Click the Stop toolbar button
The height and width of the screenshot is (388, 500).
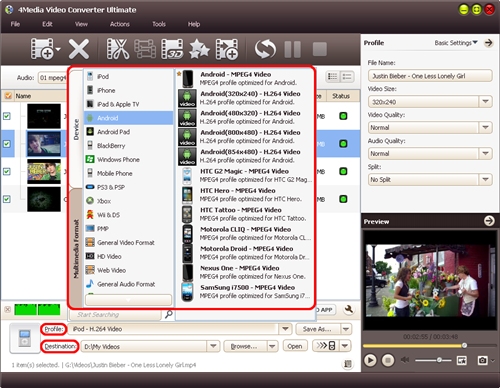click(320, 49)
